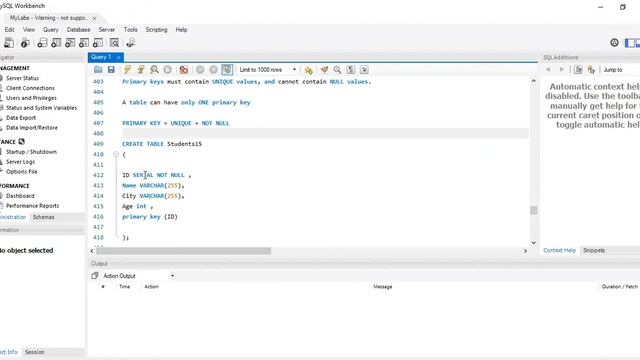This screenshot has height=360, width=640.
Task: Save snippet with the star icon
Action: (309, 70)
